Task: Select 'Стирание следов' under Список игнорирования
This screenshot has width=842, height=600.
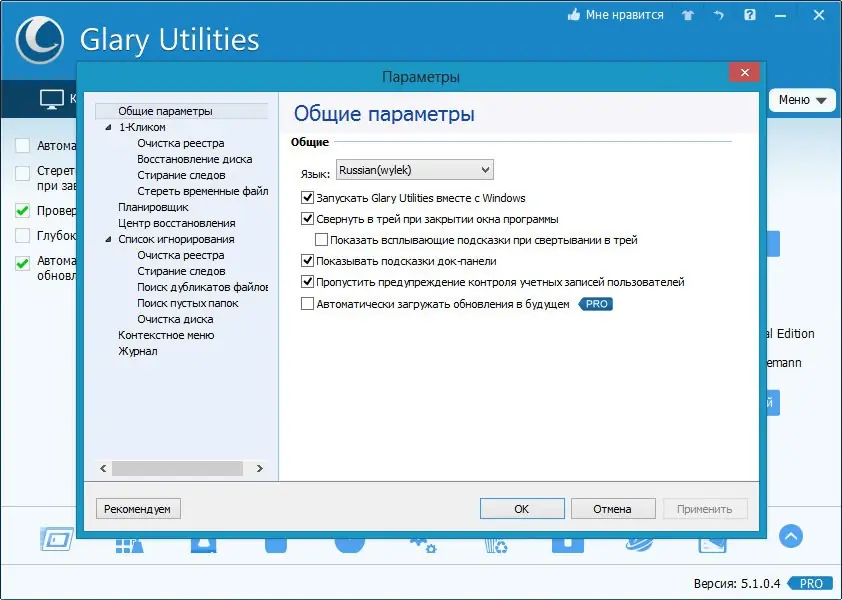Action: (181, 271)
